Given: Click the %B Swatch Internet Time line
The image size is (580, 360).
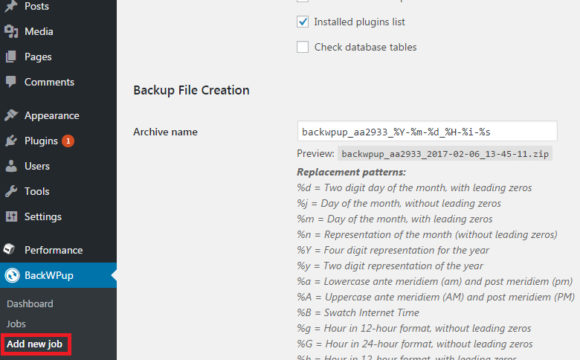Looking at the screenshot, I should coord(358,313).
